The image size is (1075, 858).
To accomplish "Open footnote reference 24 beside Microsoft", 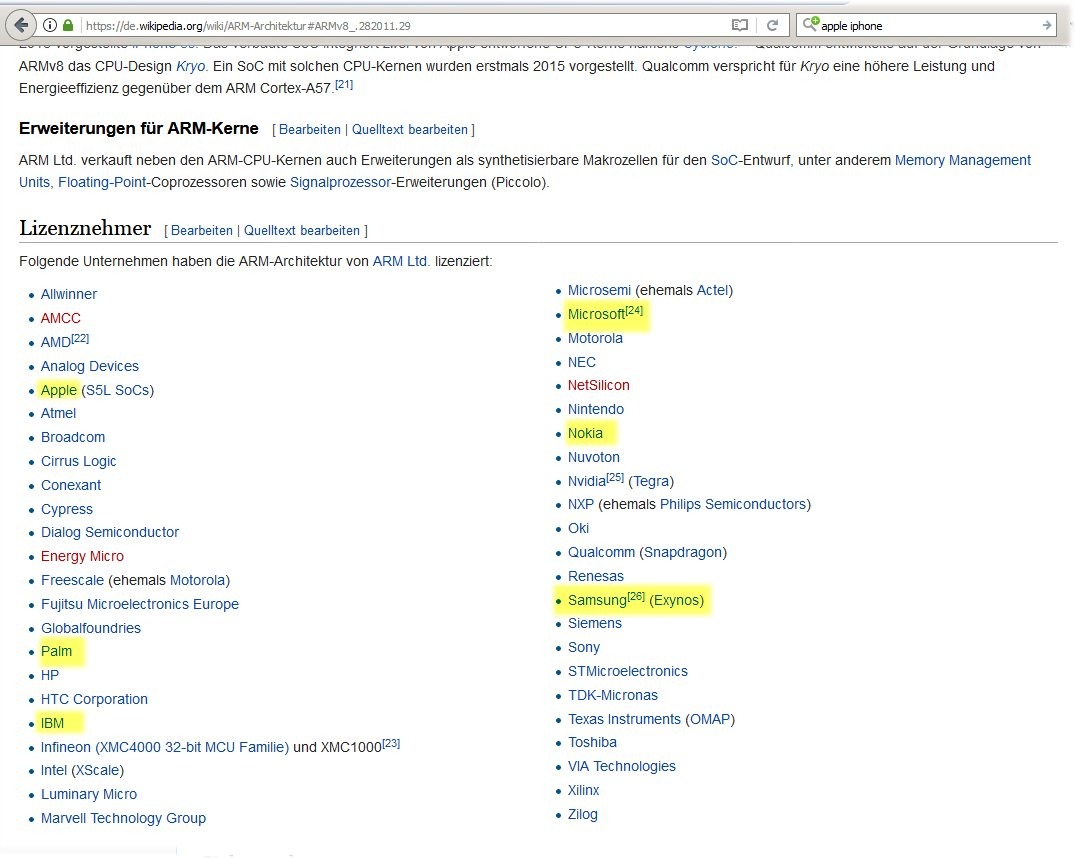I will (635, 311).
